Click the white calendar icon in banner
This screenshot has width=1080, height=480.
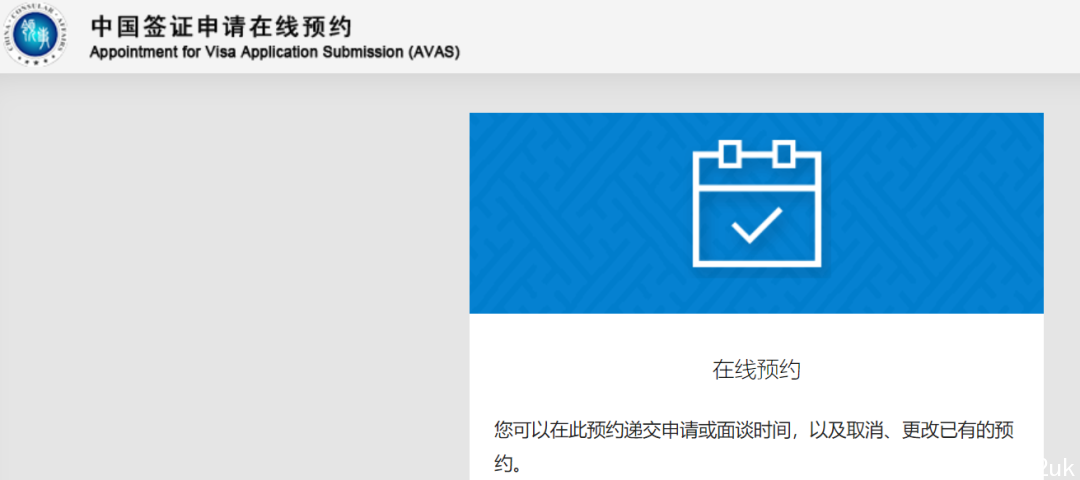point(756,203)
